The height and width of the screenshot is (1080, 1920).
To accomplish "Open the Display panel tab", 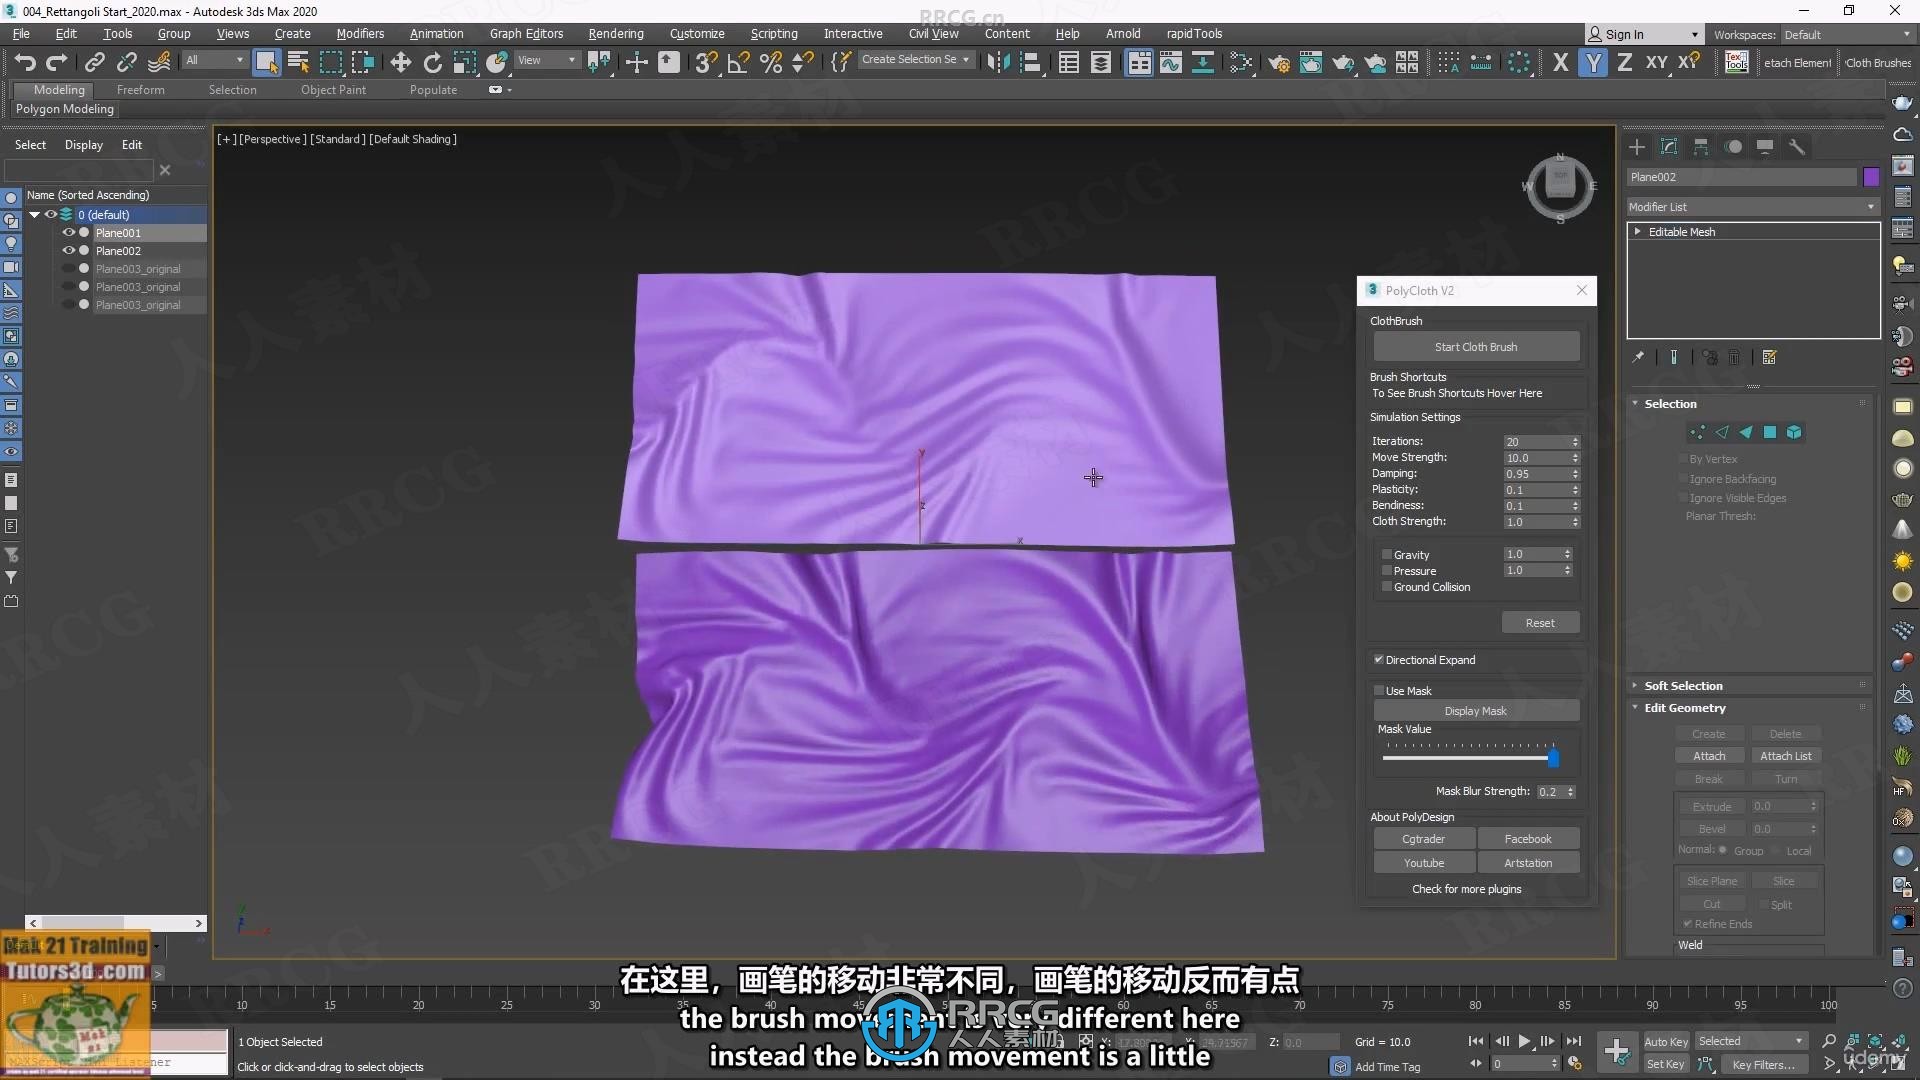I will point(1765,147).
